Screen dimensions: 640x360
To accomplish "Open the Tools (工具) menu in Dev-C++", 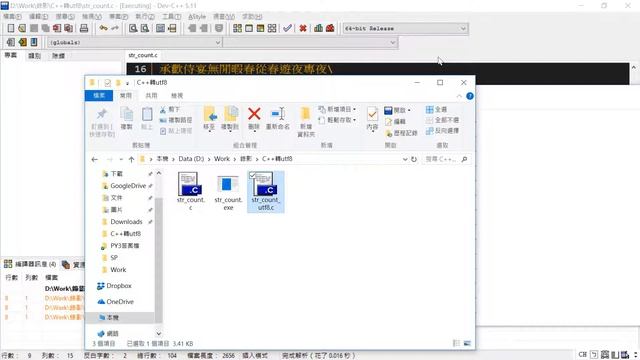I will [x=171, y=16].
